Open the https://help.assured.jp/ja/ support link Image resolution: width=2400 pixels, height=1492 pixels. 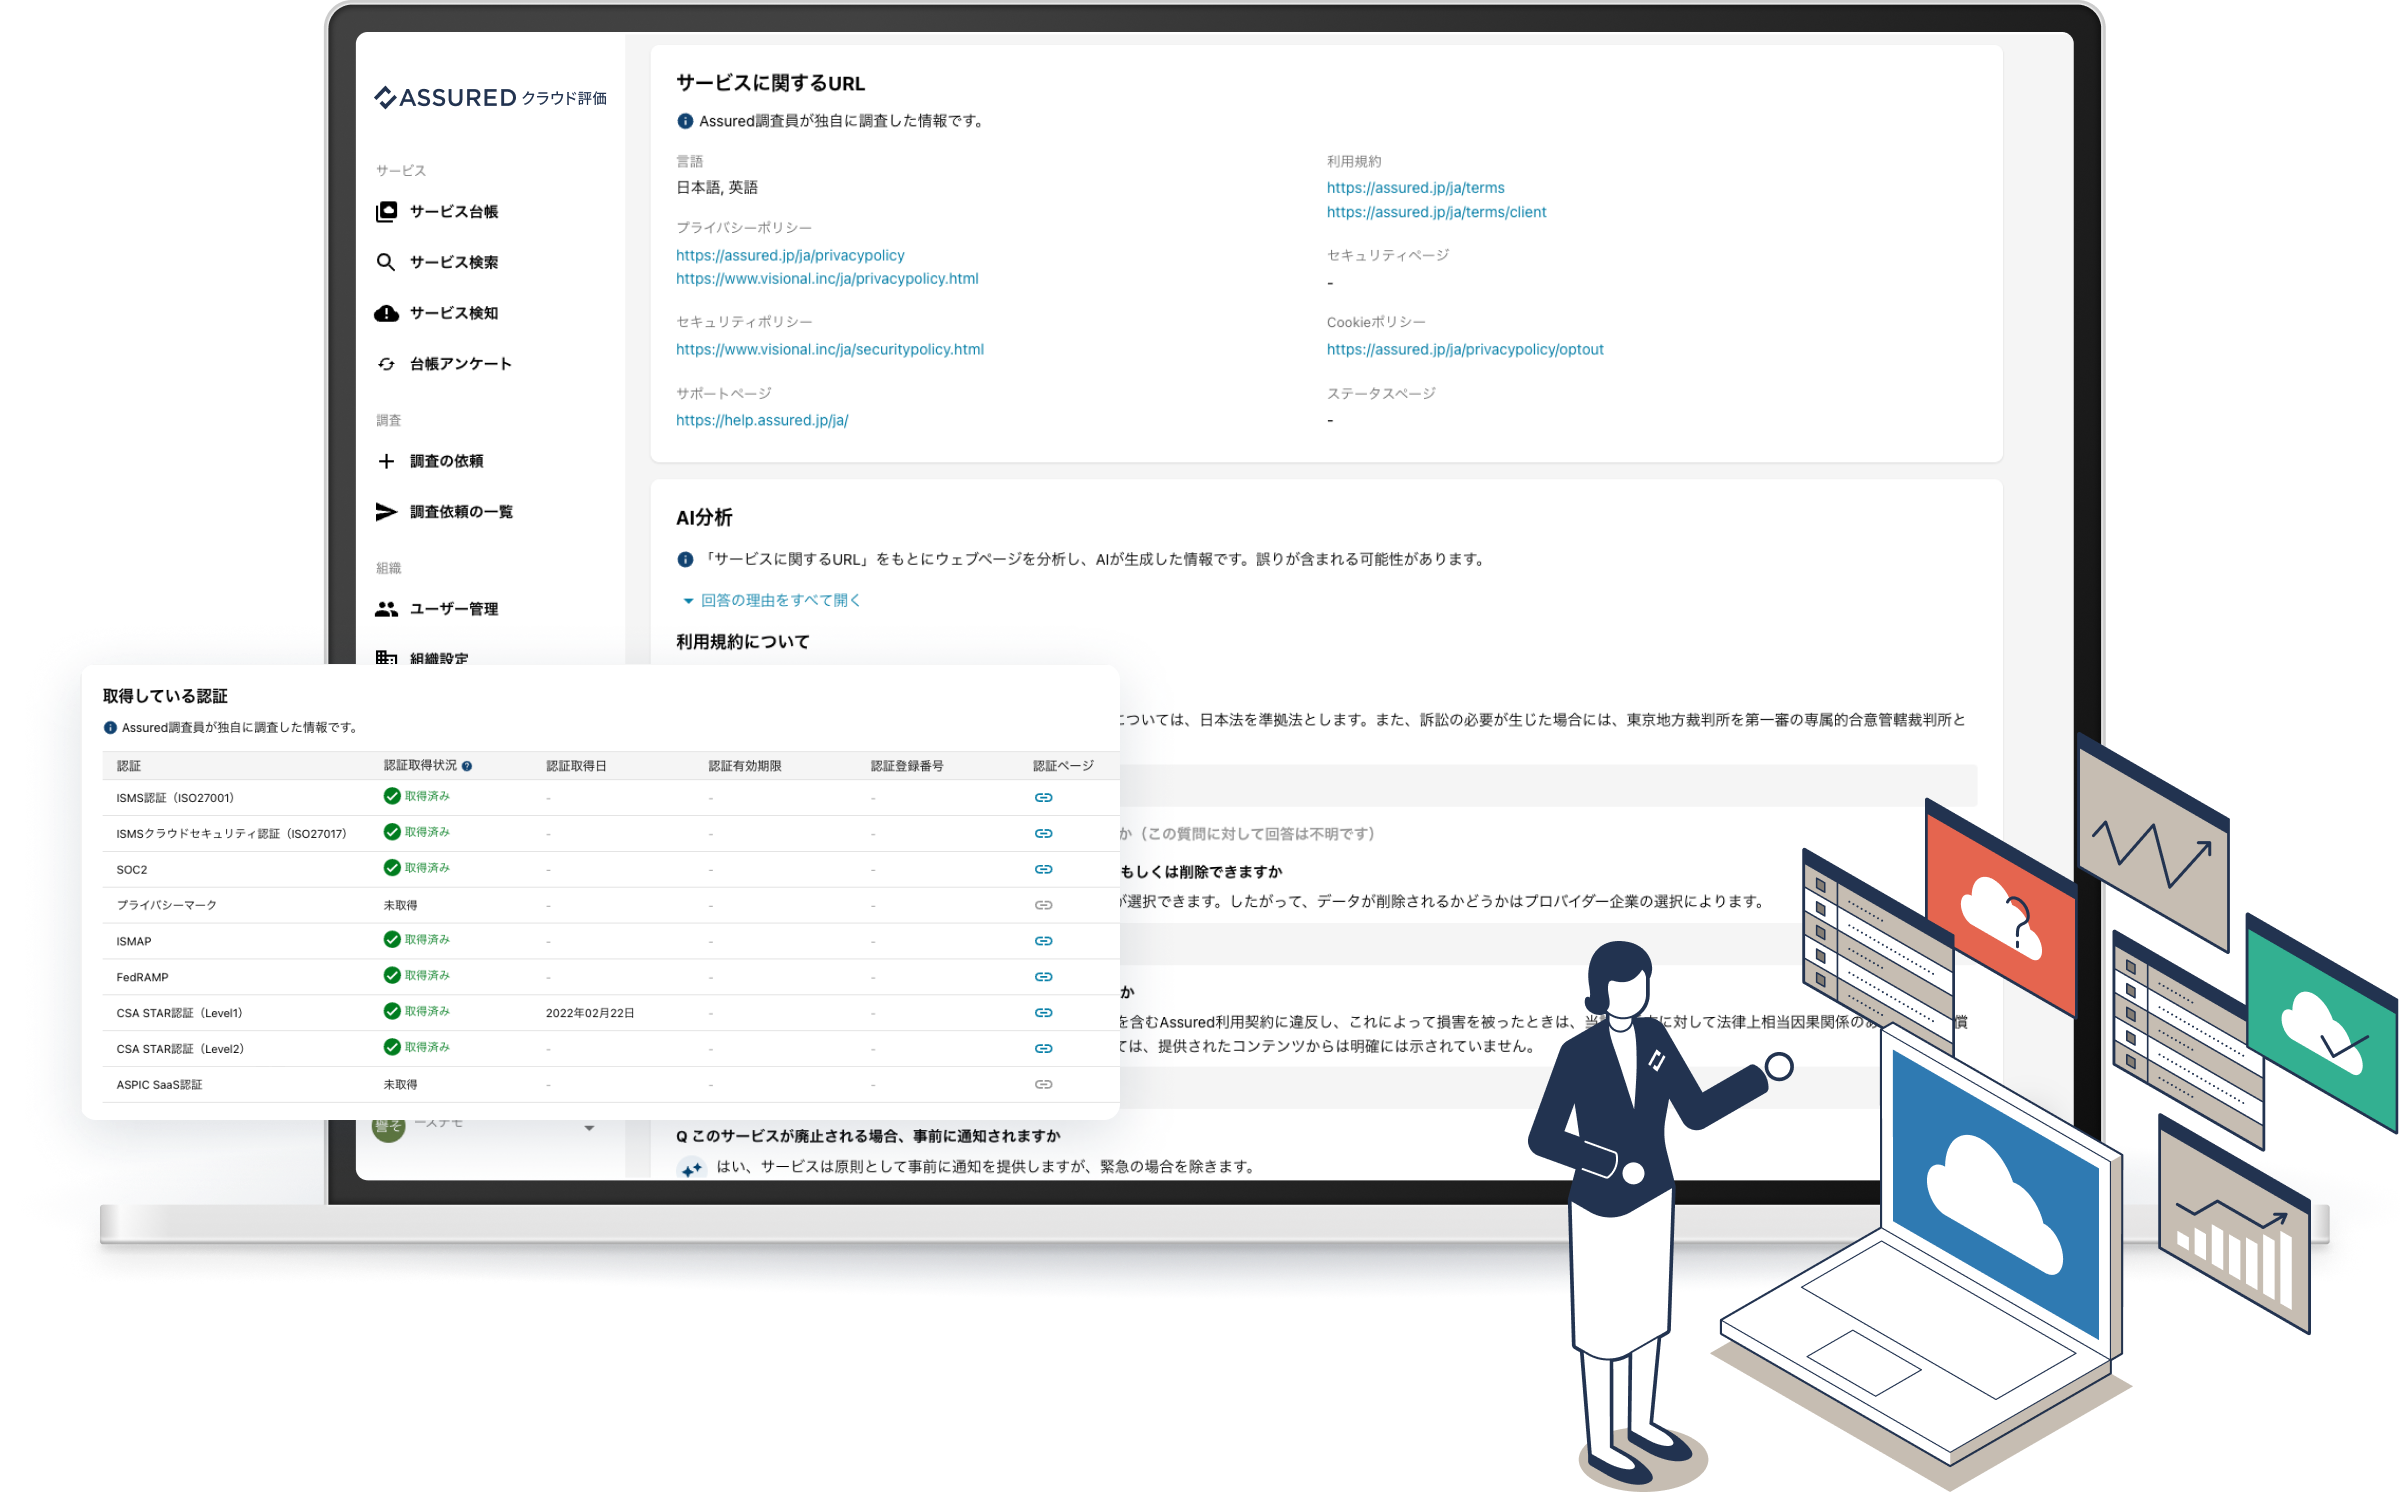[762, 420]
